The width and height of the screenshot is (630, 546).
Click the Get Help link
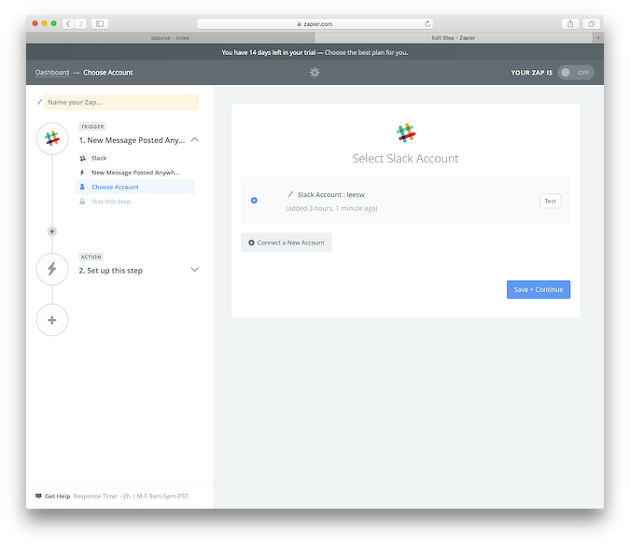pos(57,496)
